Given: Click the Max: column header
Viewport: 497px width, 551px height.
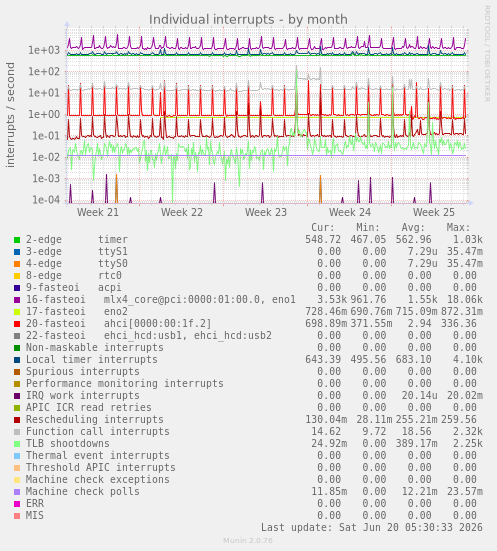Looking at the screenshot, I should pyautogui.click(x=458, y=227).
